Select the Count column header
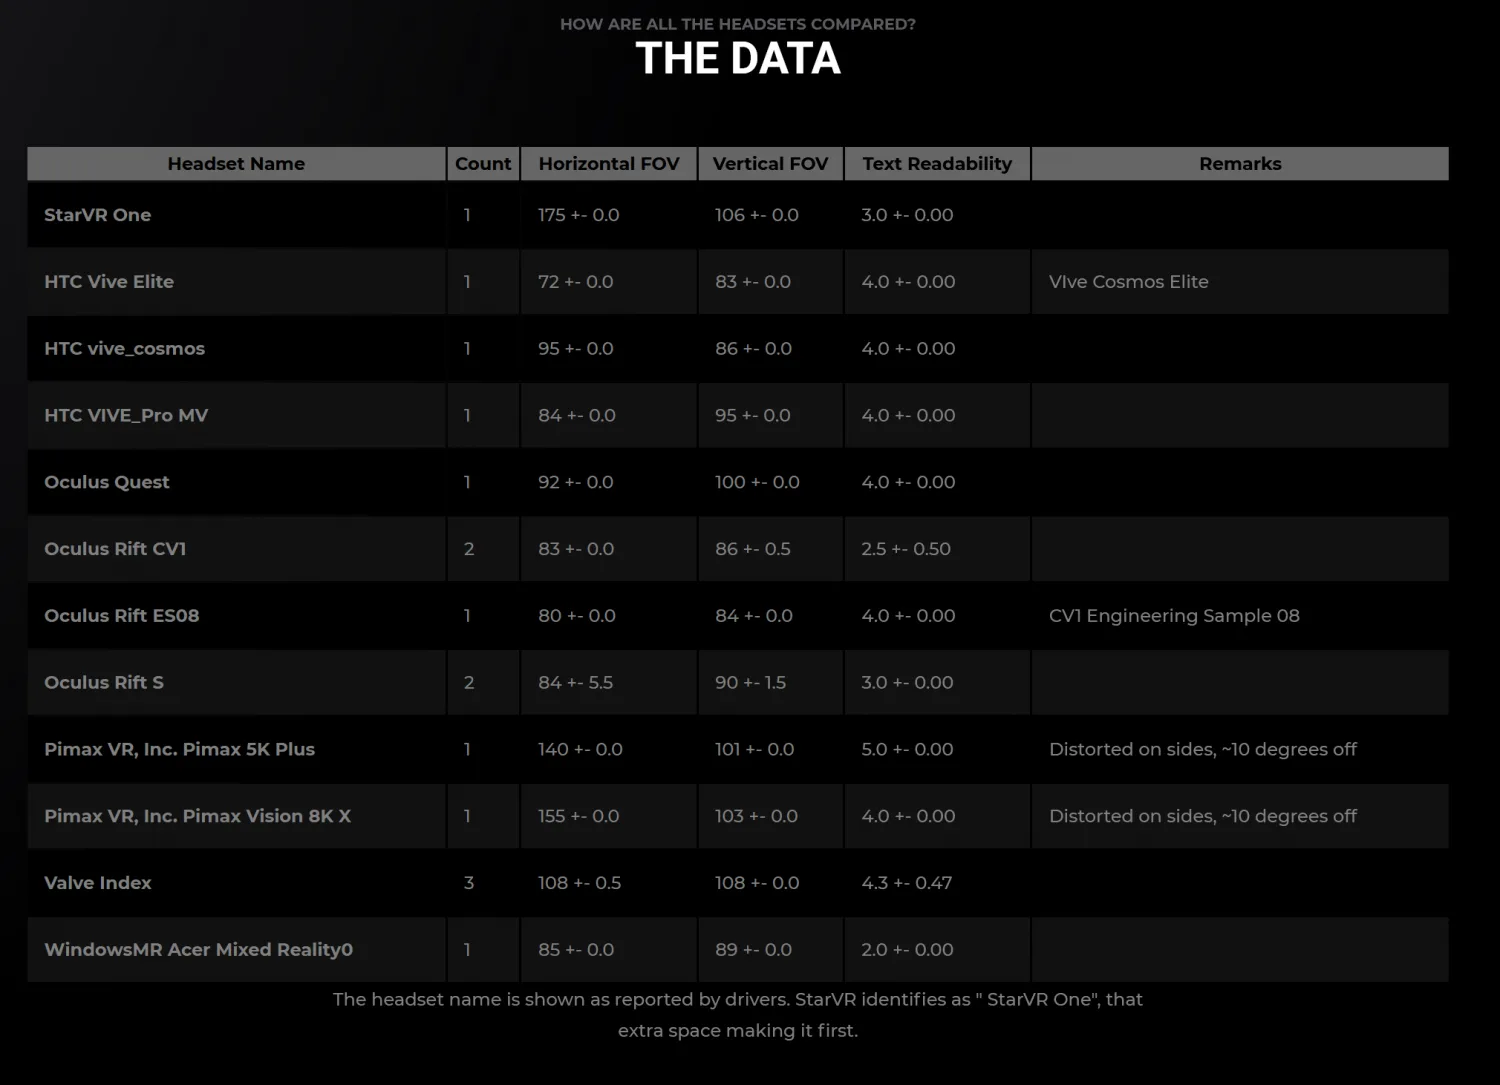This screenshot has height=1085, width=1500. click(x=483, y=164)
